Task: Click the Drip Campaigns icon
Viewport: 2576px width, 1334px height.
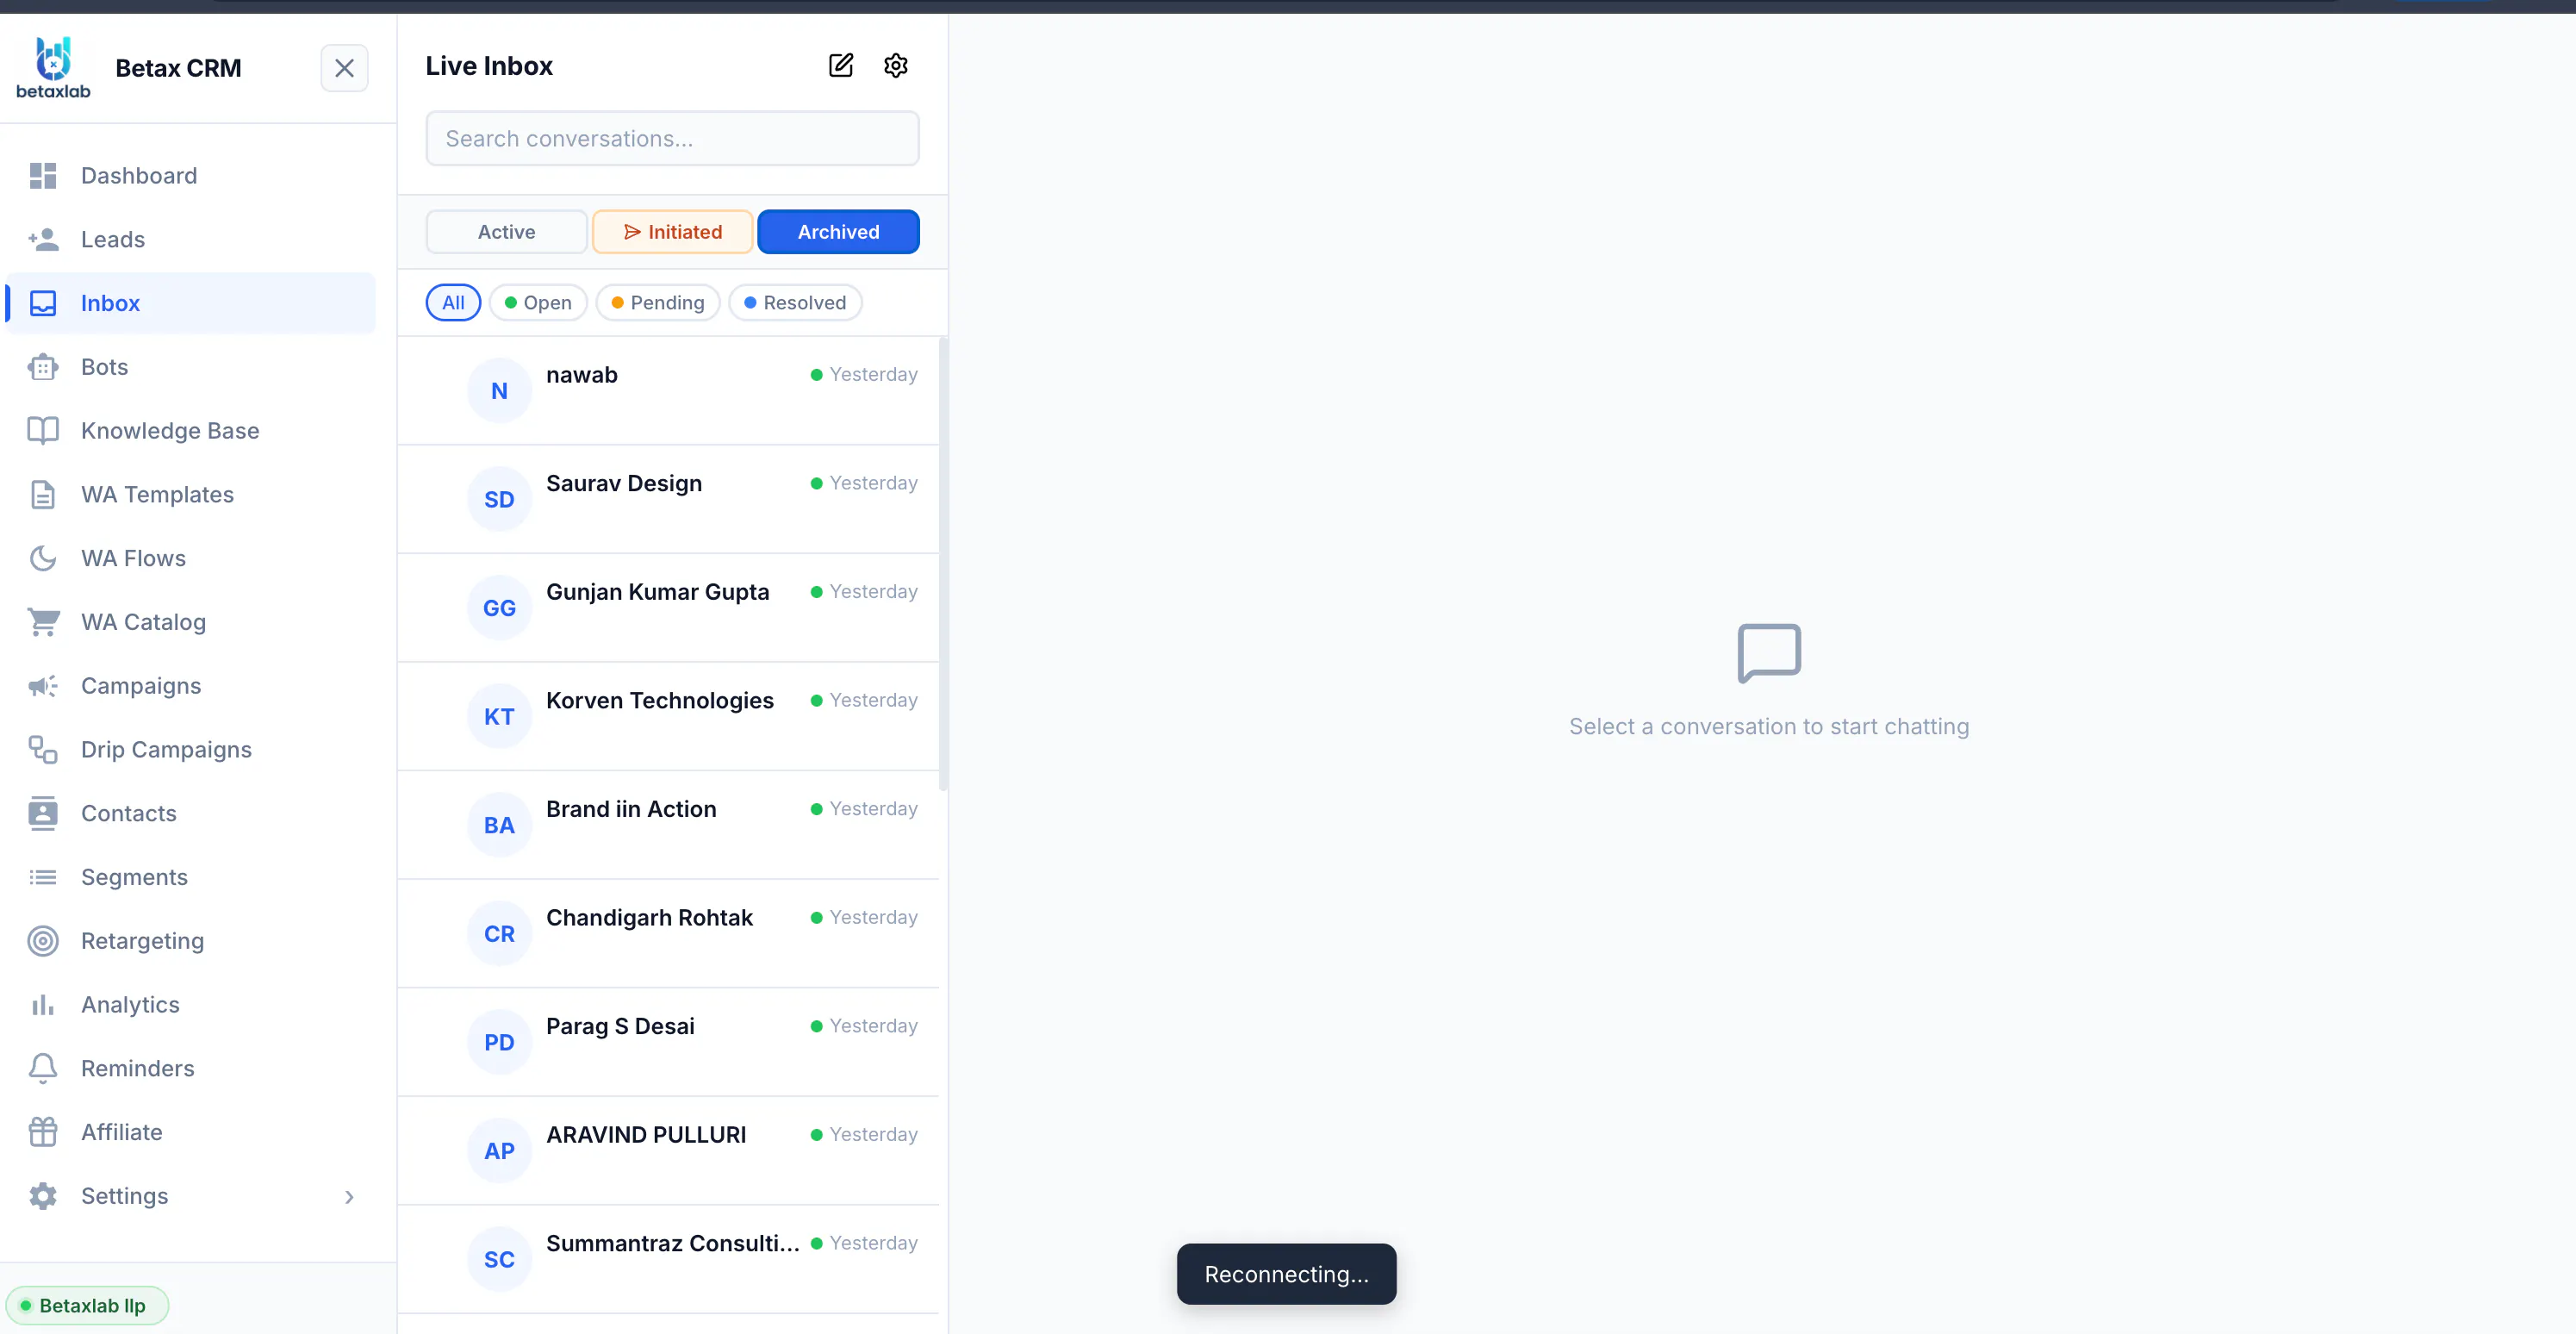Action: pyautogui.click(x=43, y=750)
